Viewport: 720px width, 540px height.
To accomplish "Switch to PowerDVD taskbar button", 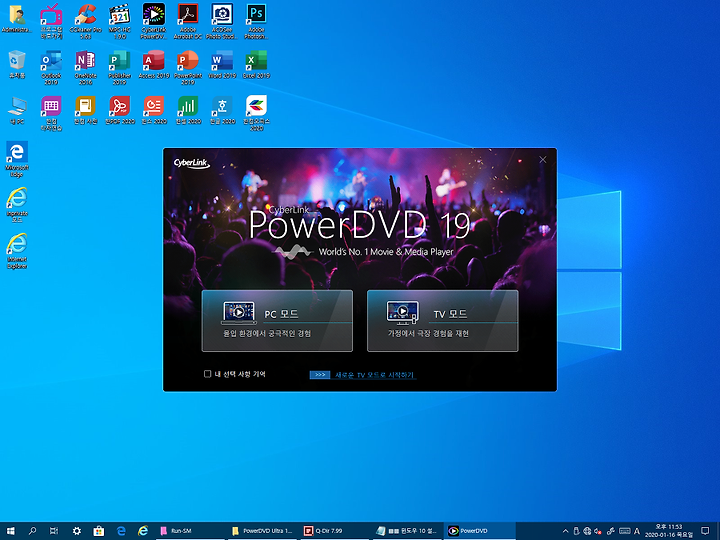I will click(x=480, y=531).
